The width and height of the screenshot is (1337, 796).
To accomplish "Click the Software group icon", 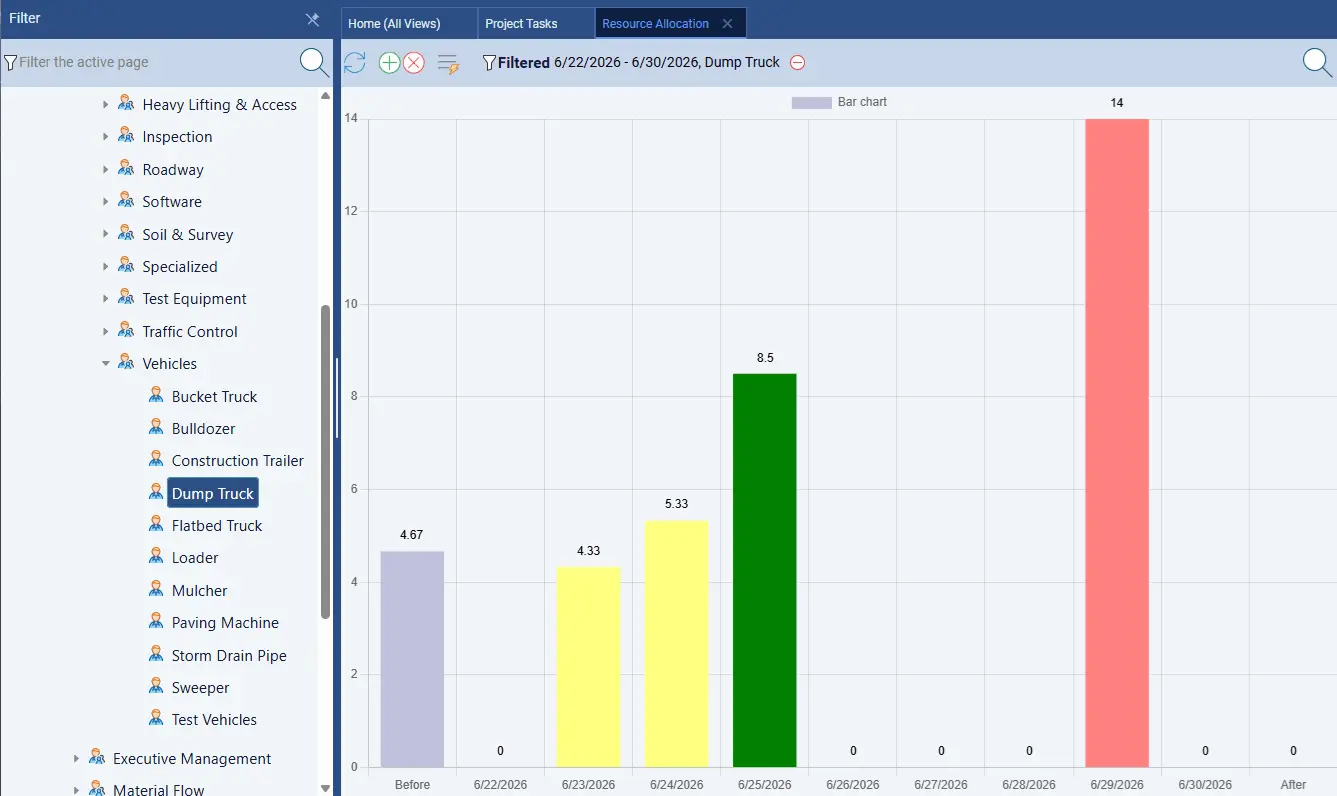I will coord(126,201).
